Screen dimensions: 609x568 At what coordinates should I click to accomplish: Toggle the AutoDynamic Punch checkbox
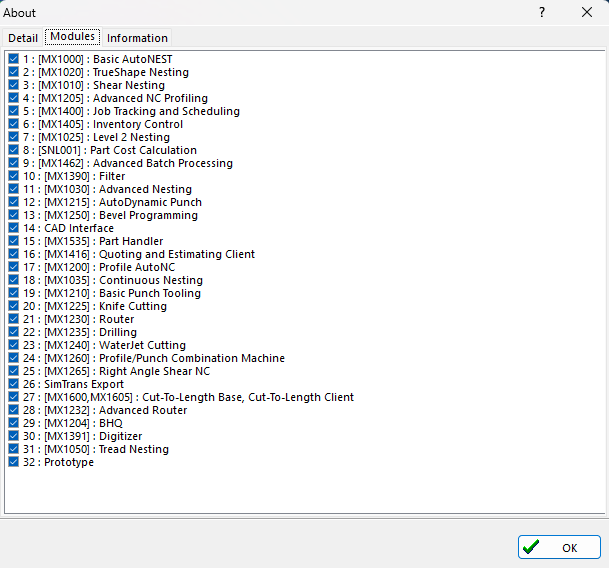click(x=13, y=202)
